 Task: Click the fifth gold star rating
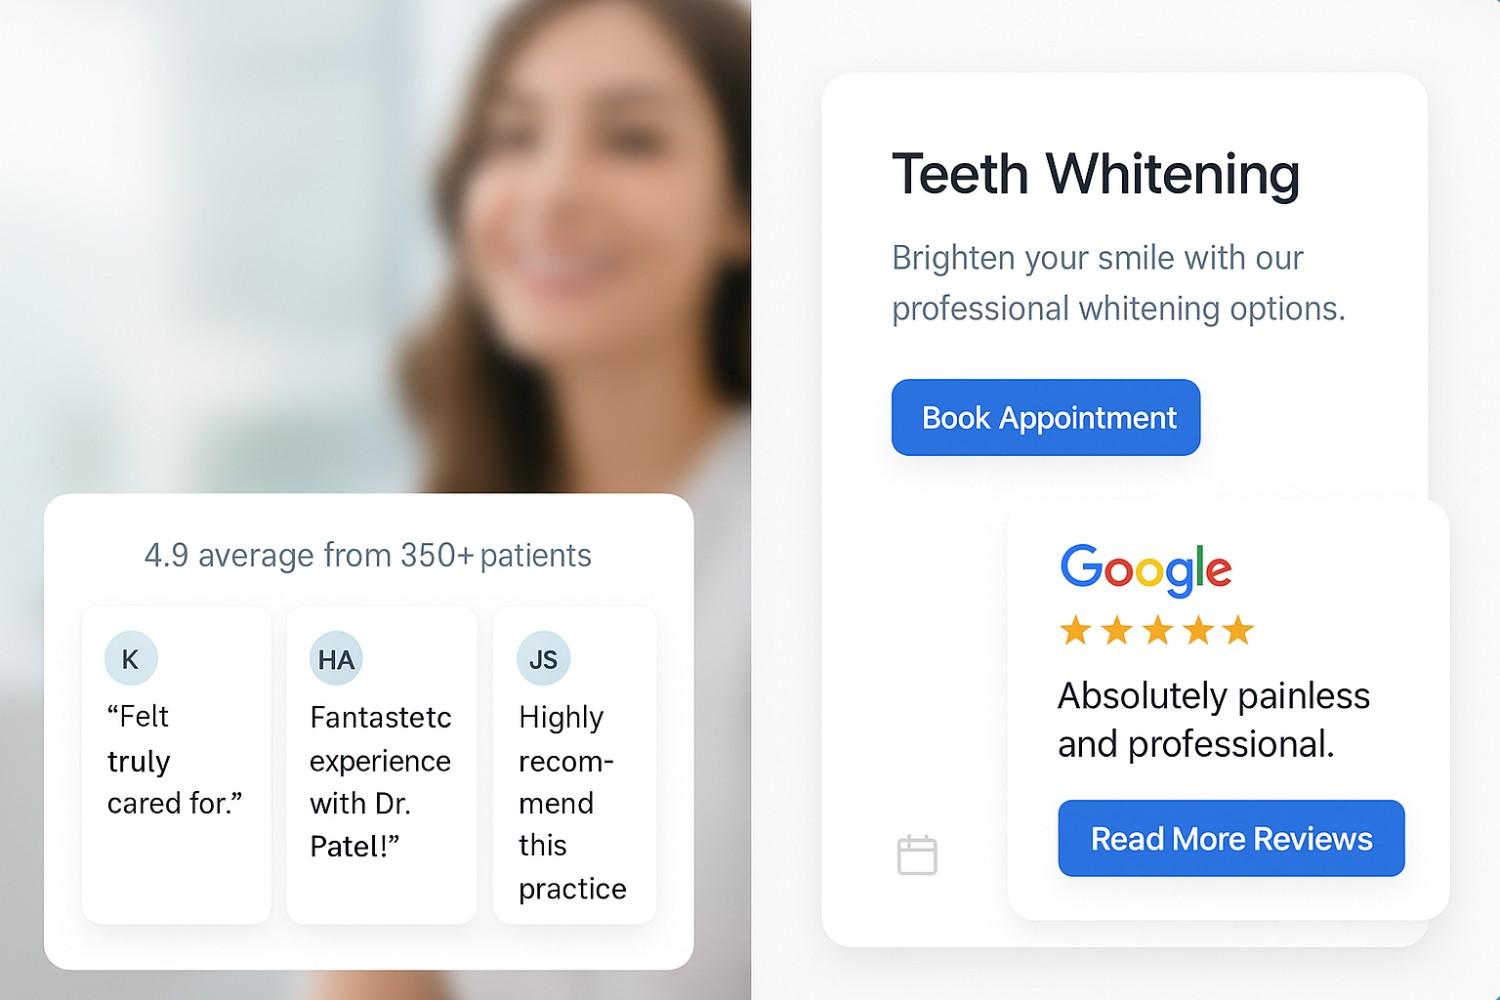1238,630
